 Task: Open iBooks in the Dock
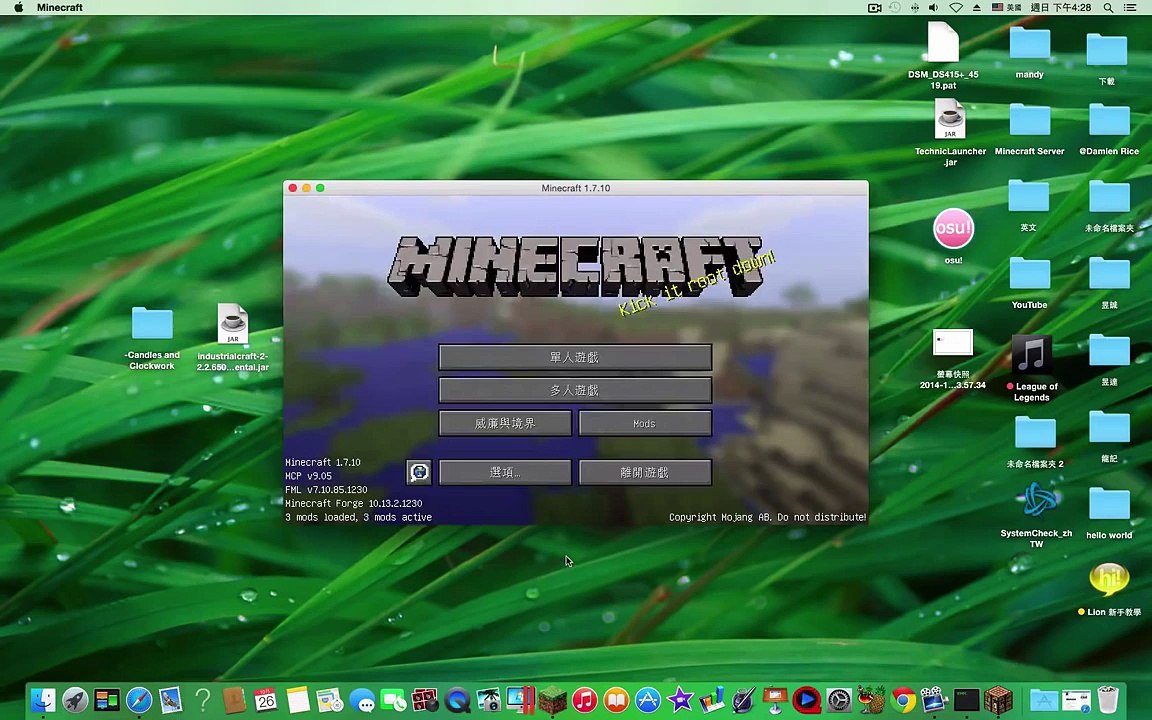[x=616, y=699]
